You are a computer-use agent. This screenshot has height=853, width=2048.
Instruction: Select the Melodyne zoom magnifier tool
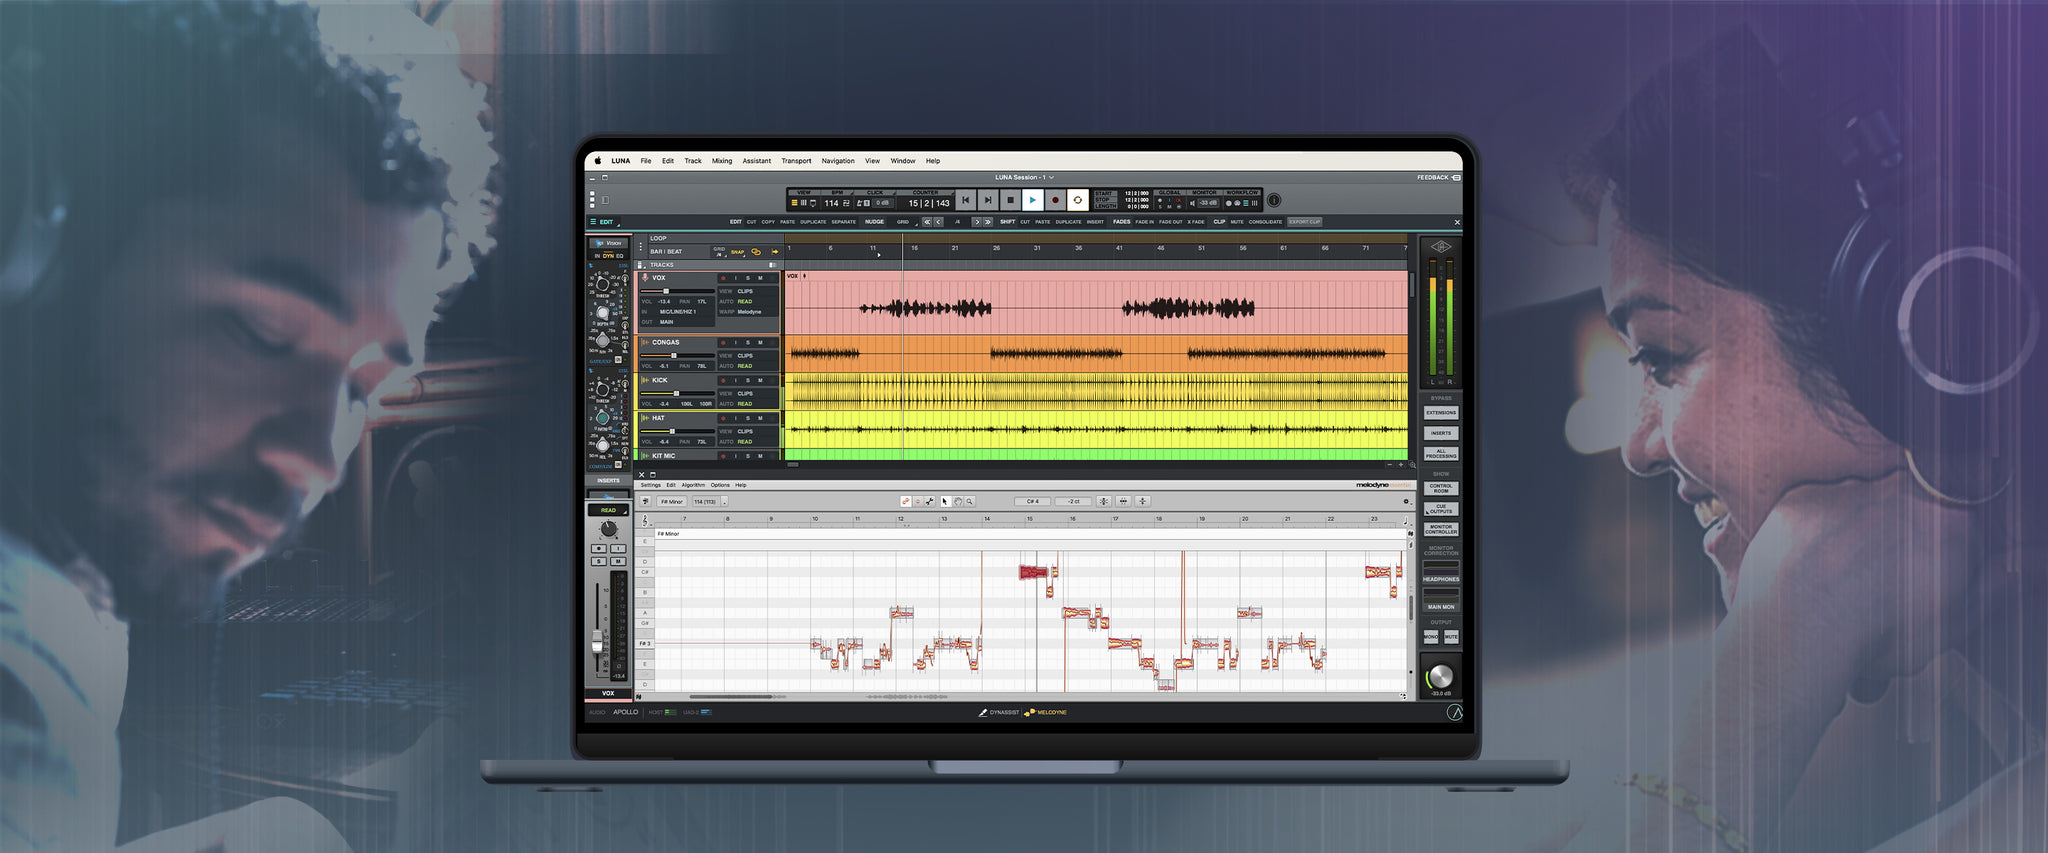[969, 502]
